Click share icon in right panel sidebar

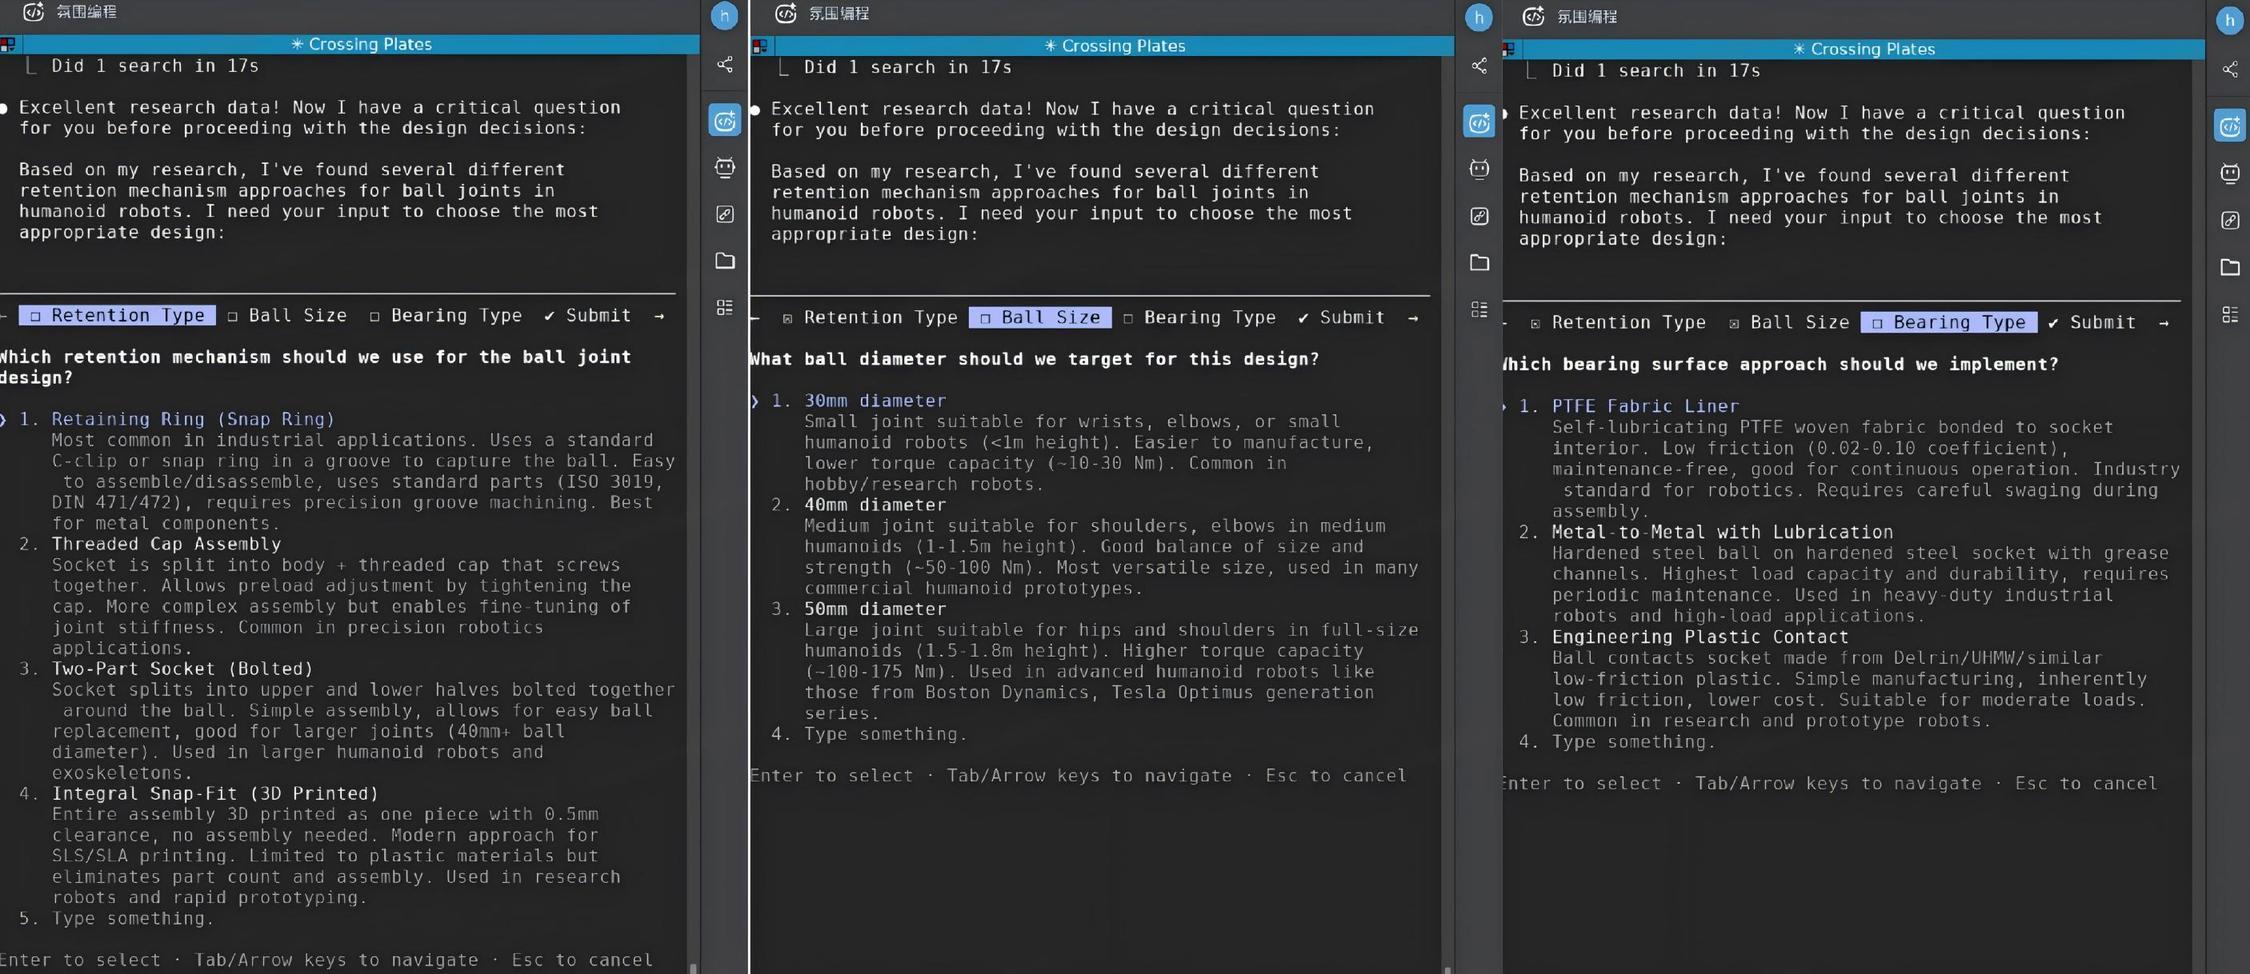coord(2229,70)
